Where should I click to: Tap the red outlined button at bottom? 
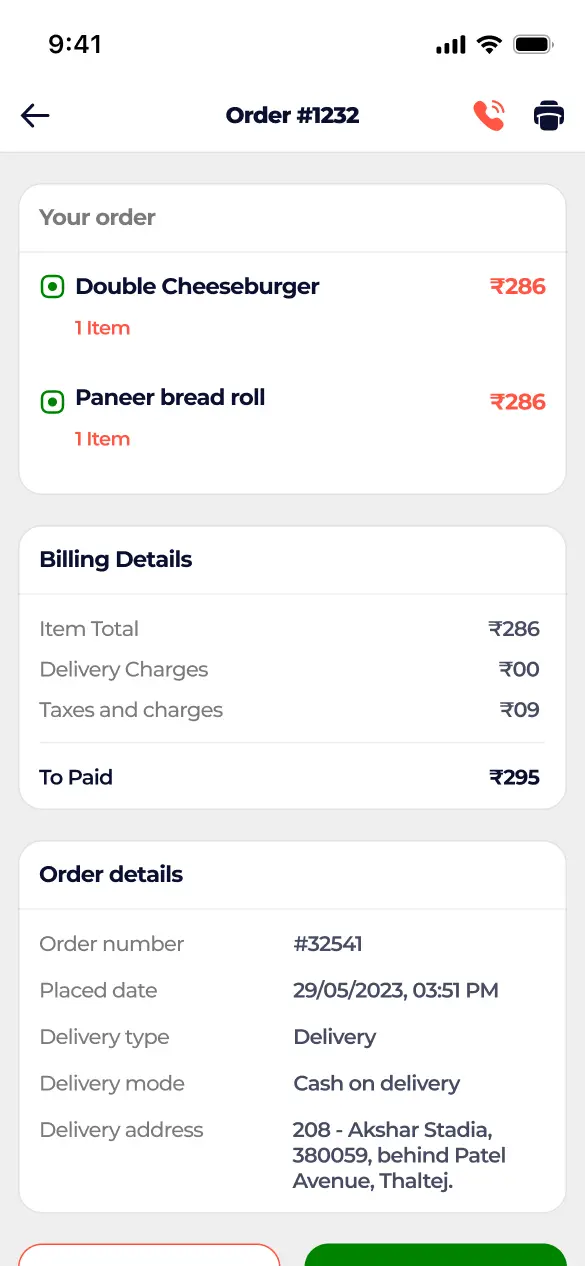pyautogui.click(x=149, y=1255)
